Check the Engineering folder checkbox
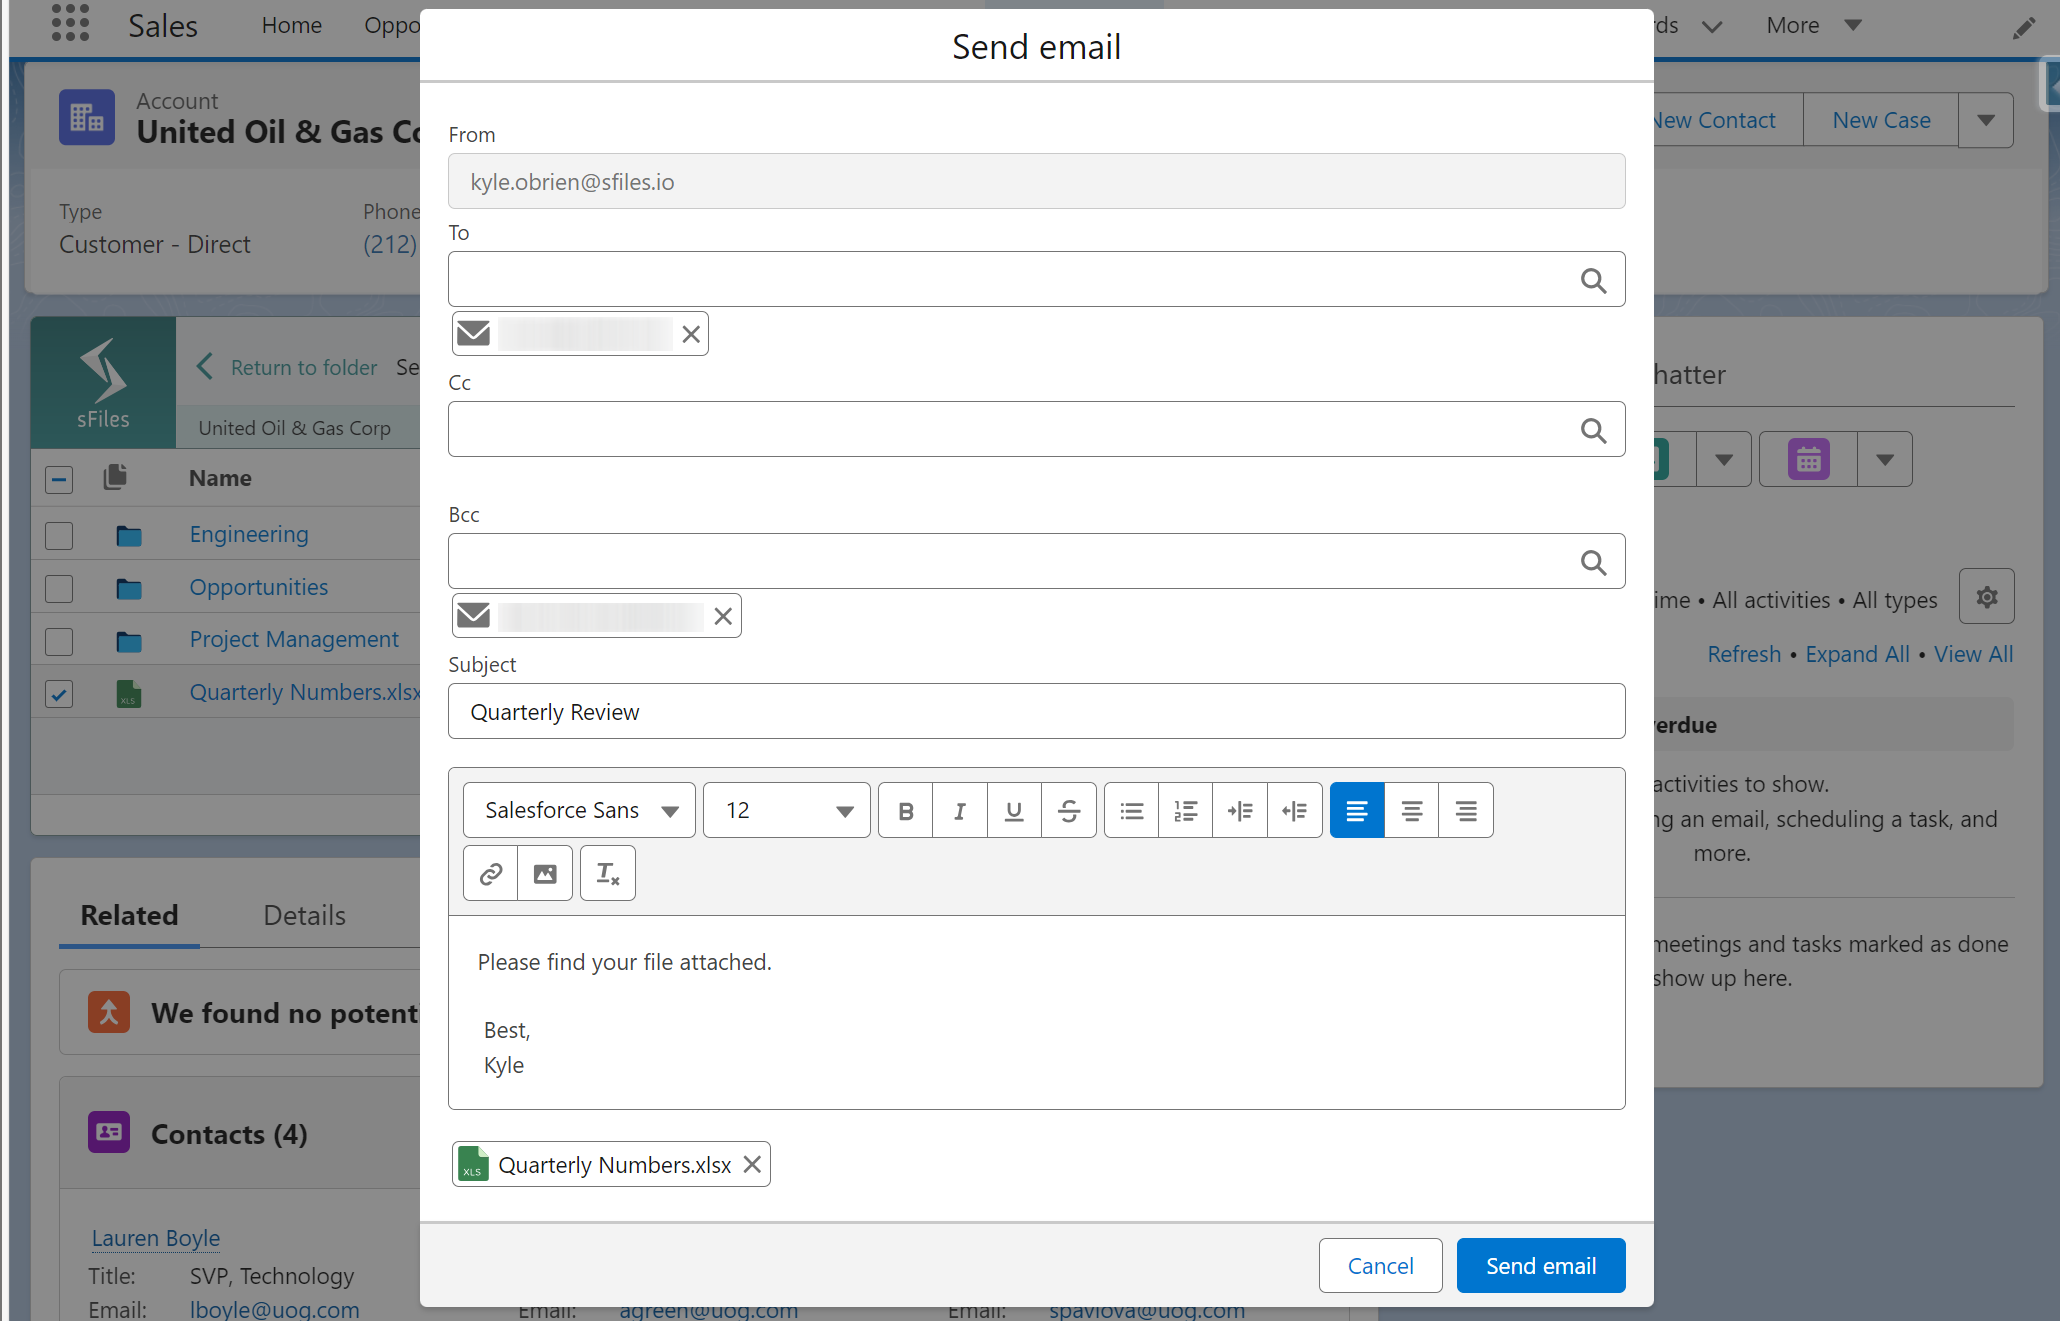This screenshot has width=2060, height=1321. 59,535
